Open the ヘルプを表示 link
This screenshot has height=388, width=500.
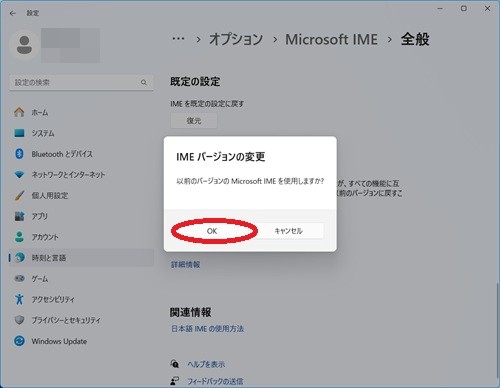coord(206,364)
